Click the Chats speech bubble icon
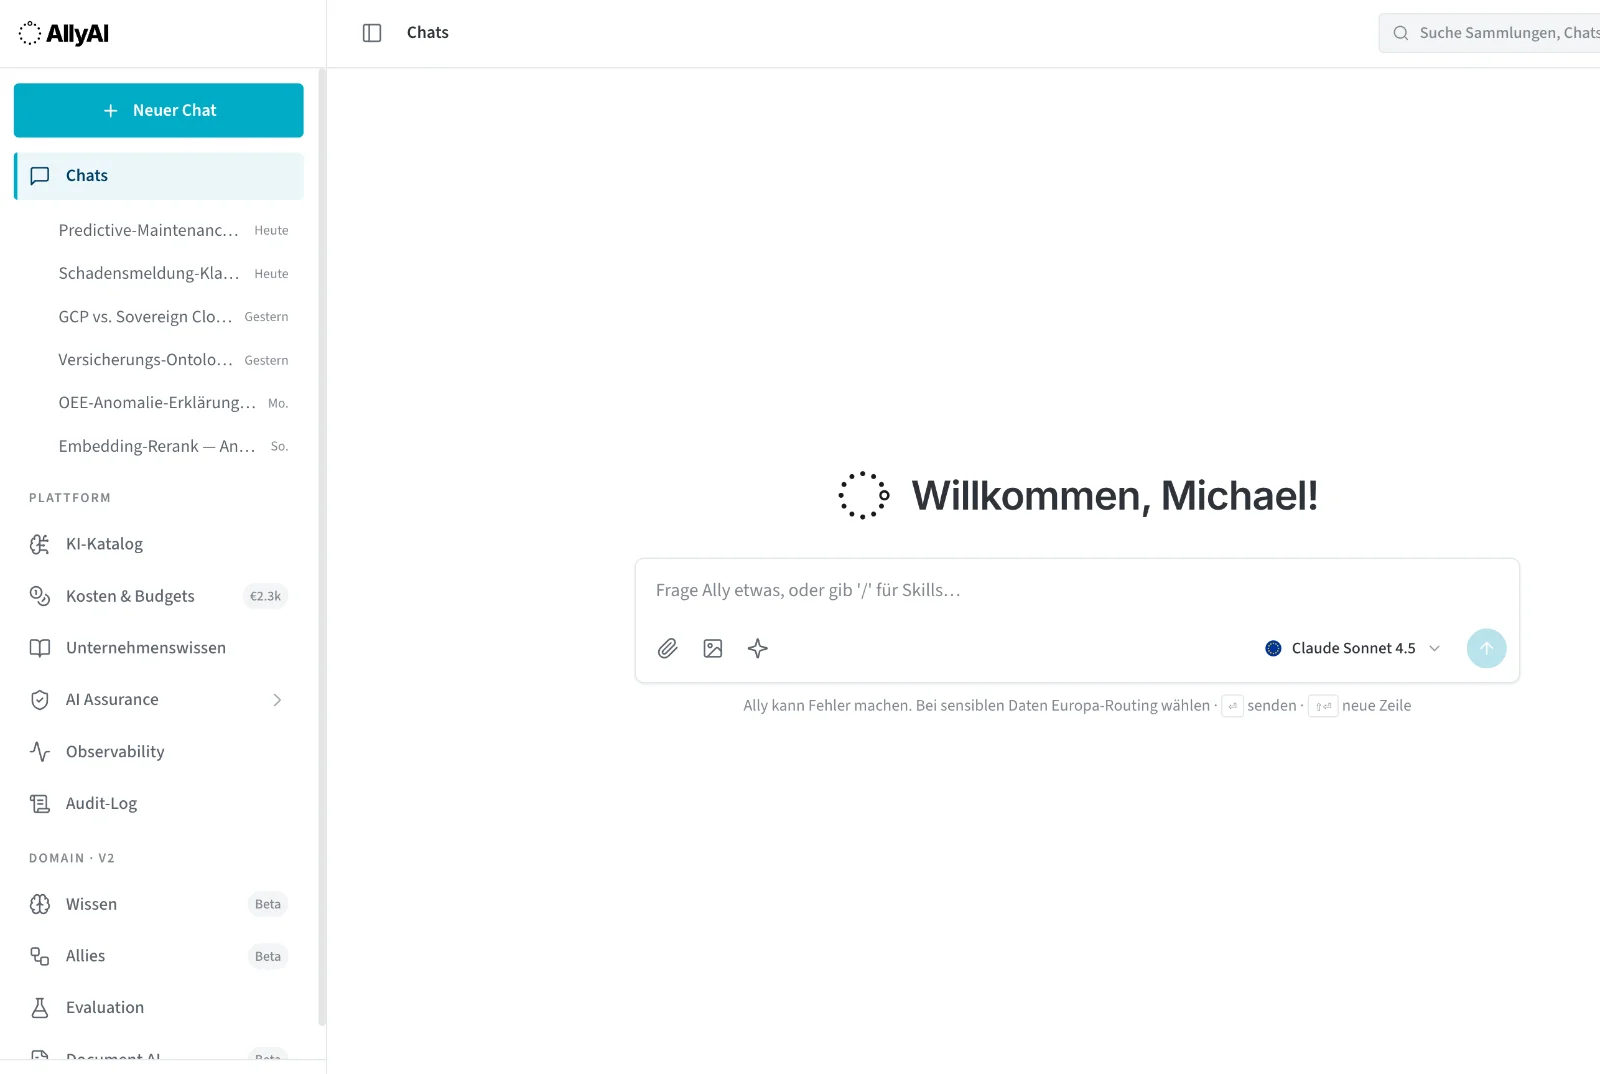The height and width of the screenshot is (1074, 1600). coord(40,176)
